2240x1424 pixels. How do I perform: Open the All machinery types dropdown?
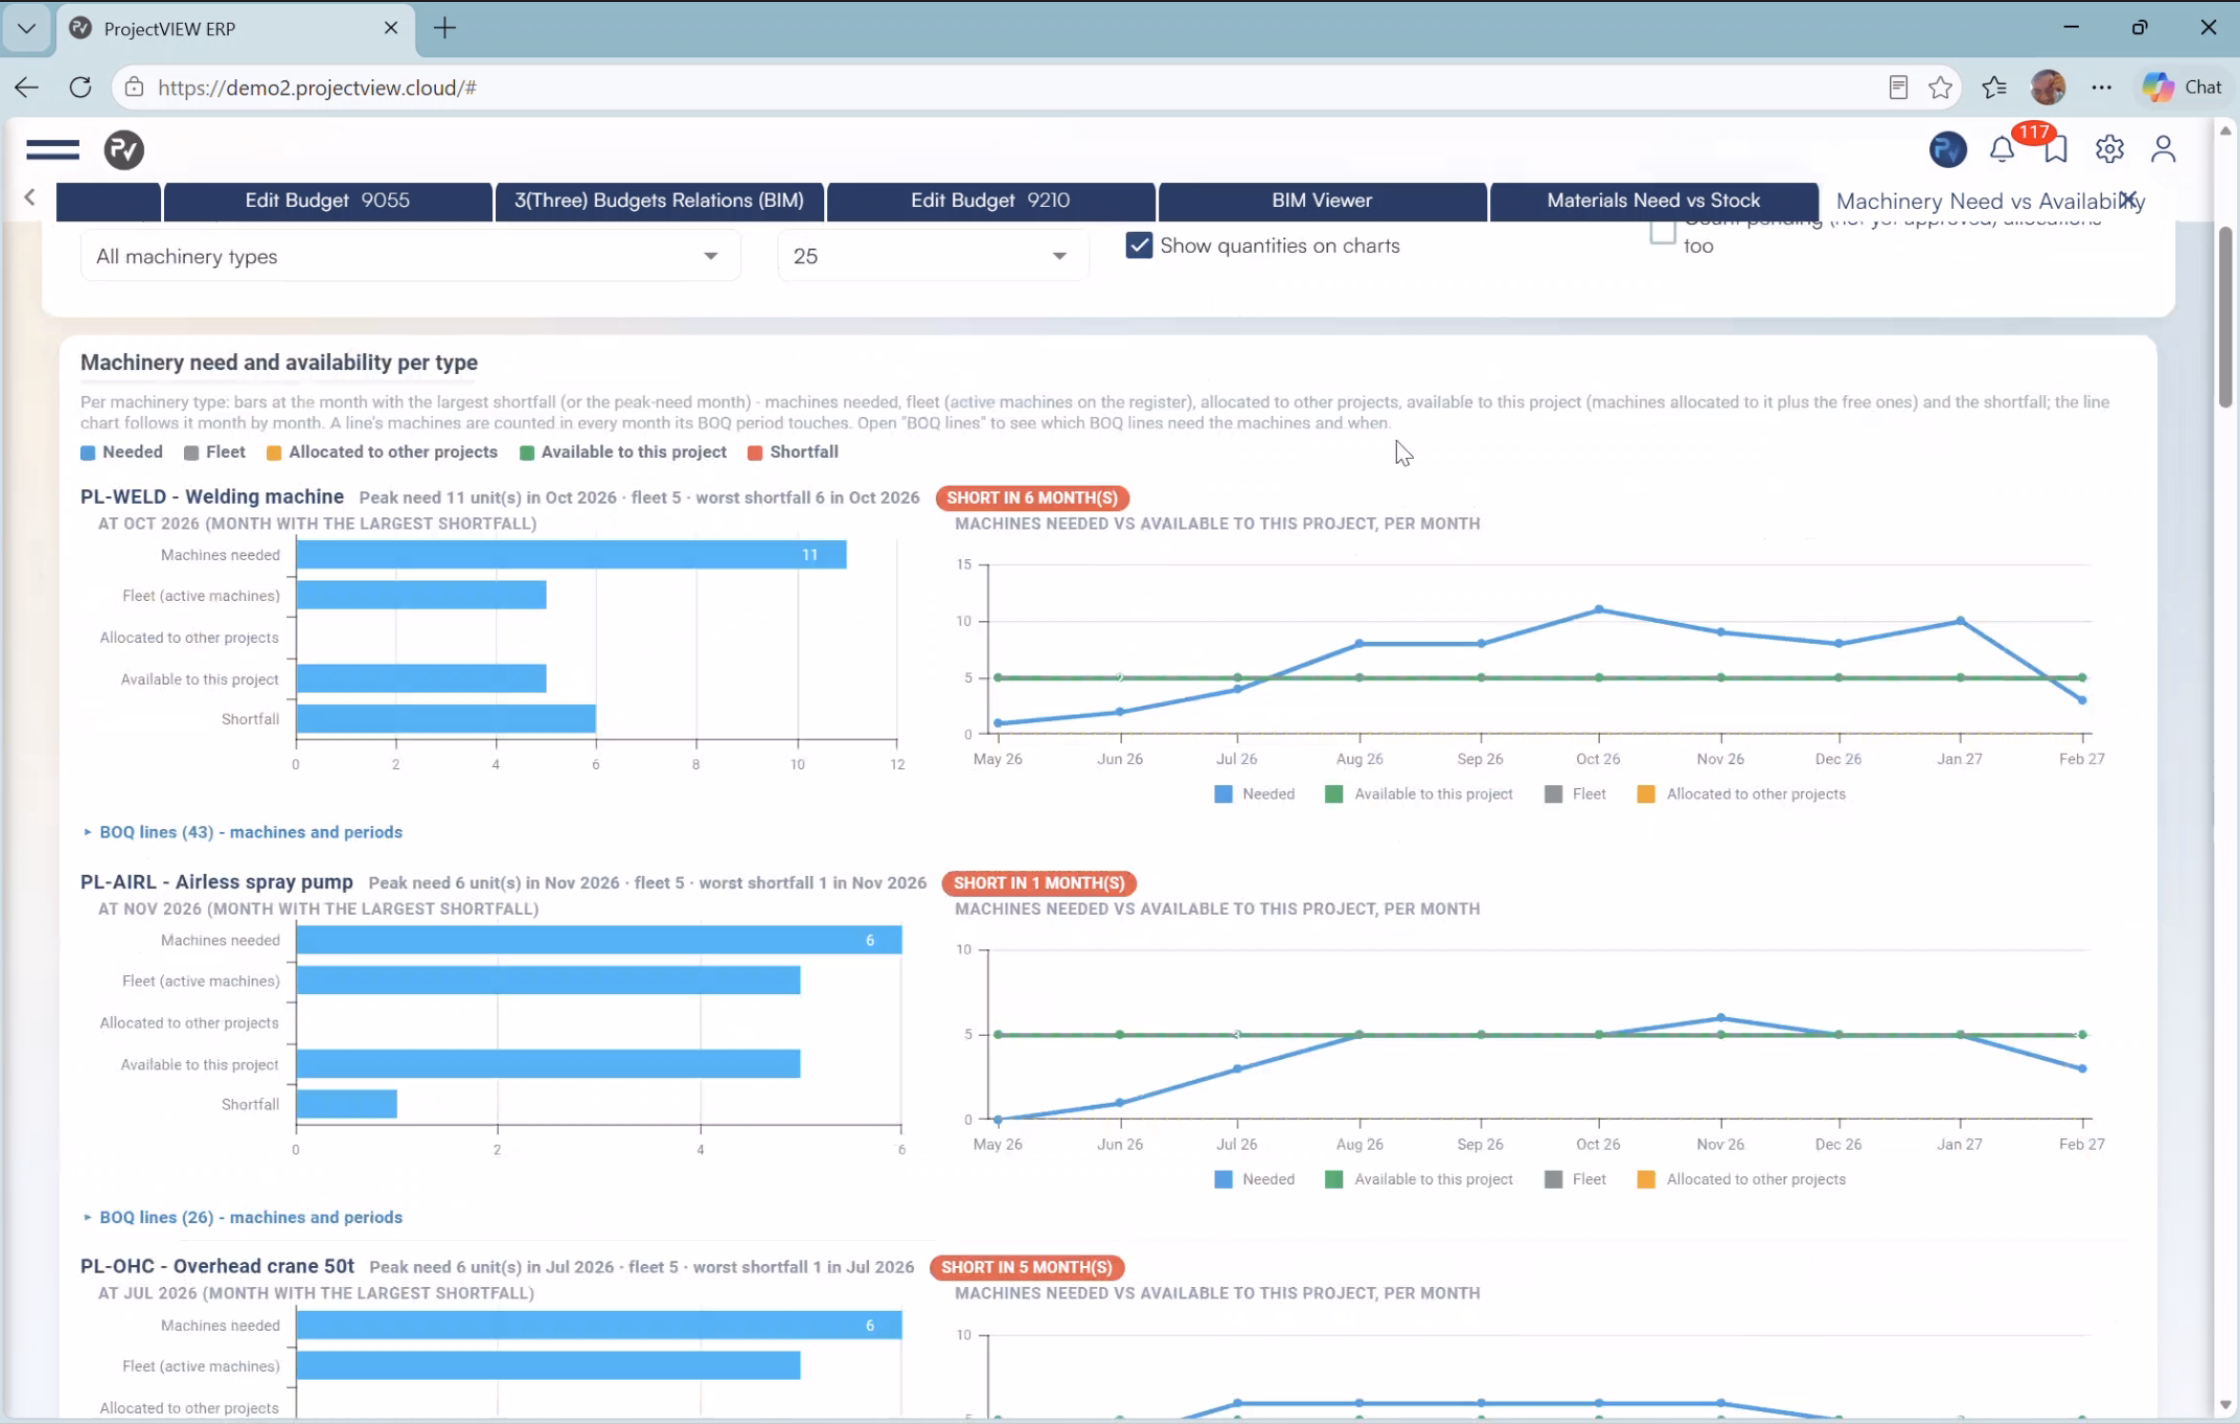pyautogui.click(x=409, y=256)
